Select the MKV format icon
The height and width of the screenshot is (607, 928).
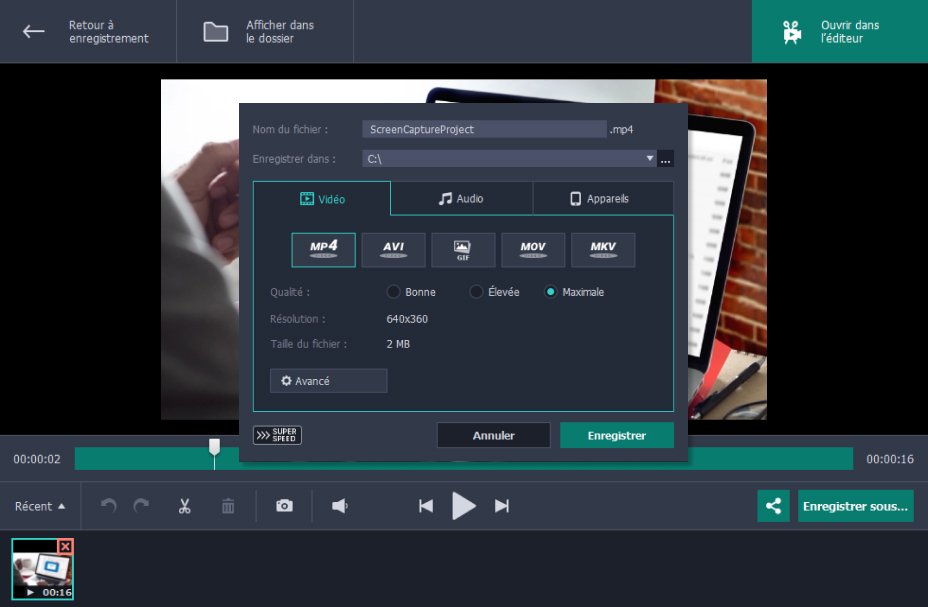point(603,250)
